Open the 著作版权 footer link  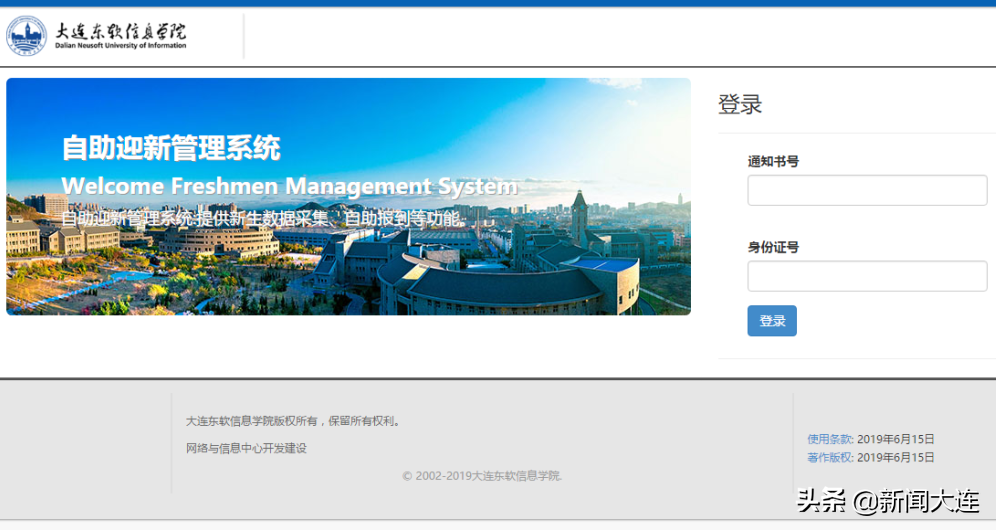click(x=830, y=458)
